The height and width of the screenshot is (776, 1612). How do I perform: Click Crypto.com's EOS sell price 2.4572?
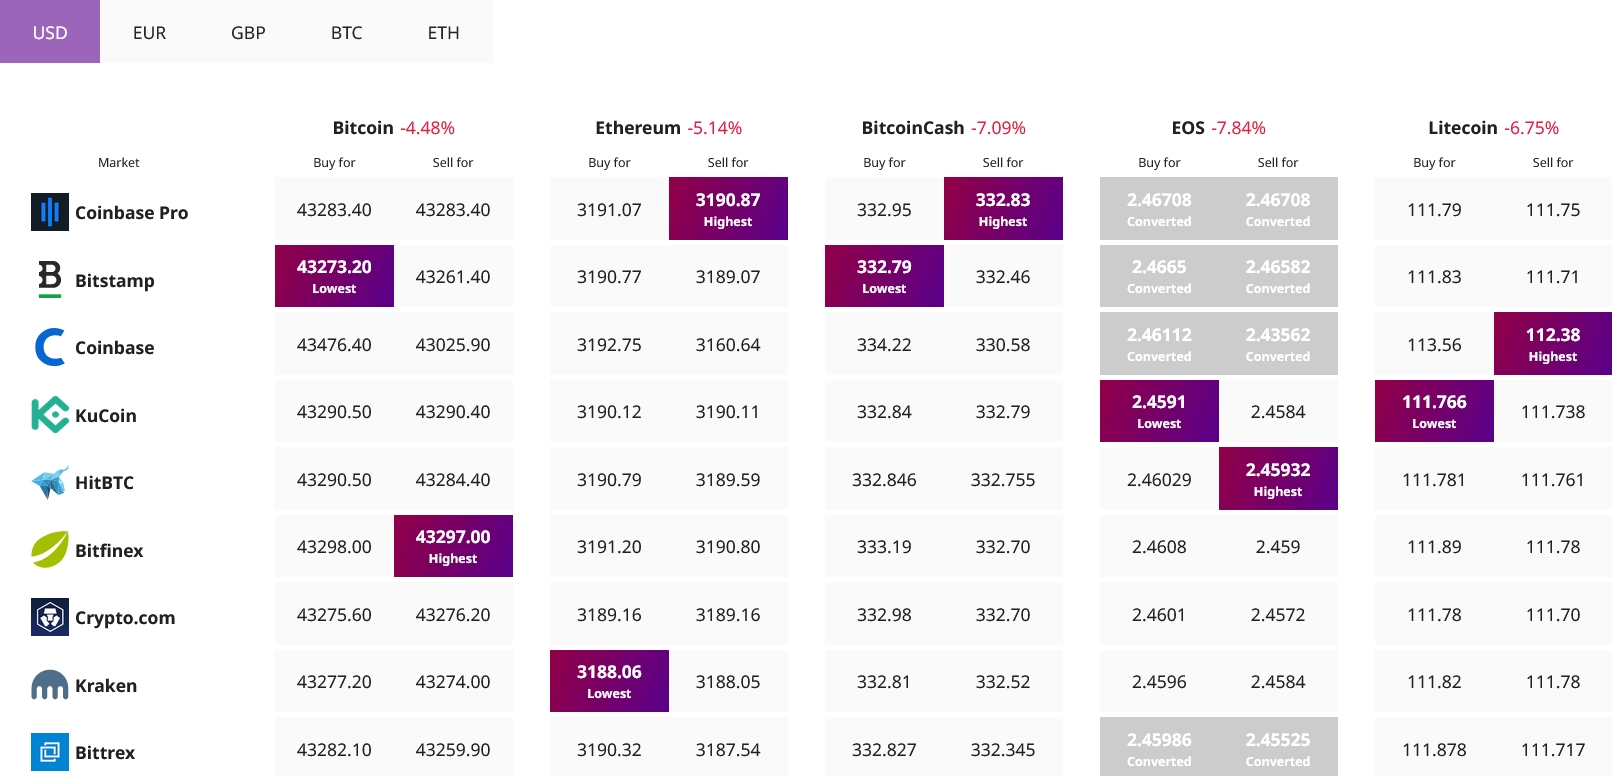pyautogui.click(x=1278, y=615)
